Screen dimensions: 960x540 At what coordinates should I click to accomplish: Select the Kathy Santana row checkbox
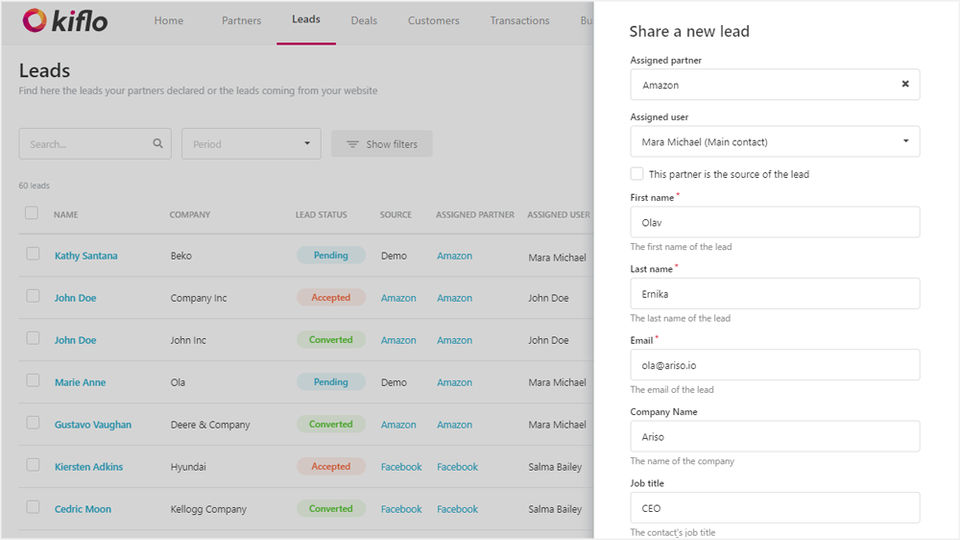(33, 254)
